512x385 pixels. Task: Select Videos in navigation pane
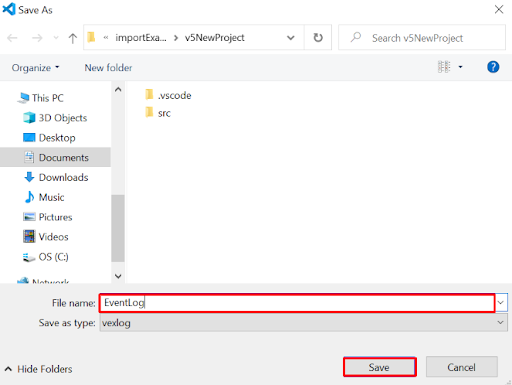click(53, 237)
